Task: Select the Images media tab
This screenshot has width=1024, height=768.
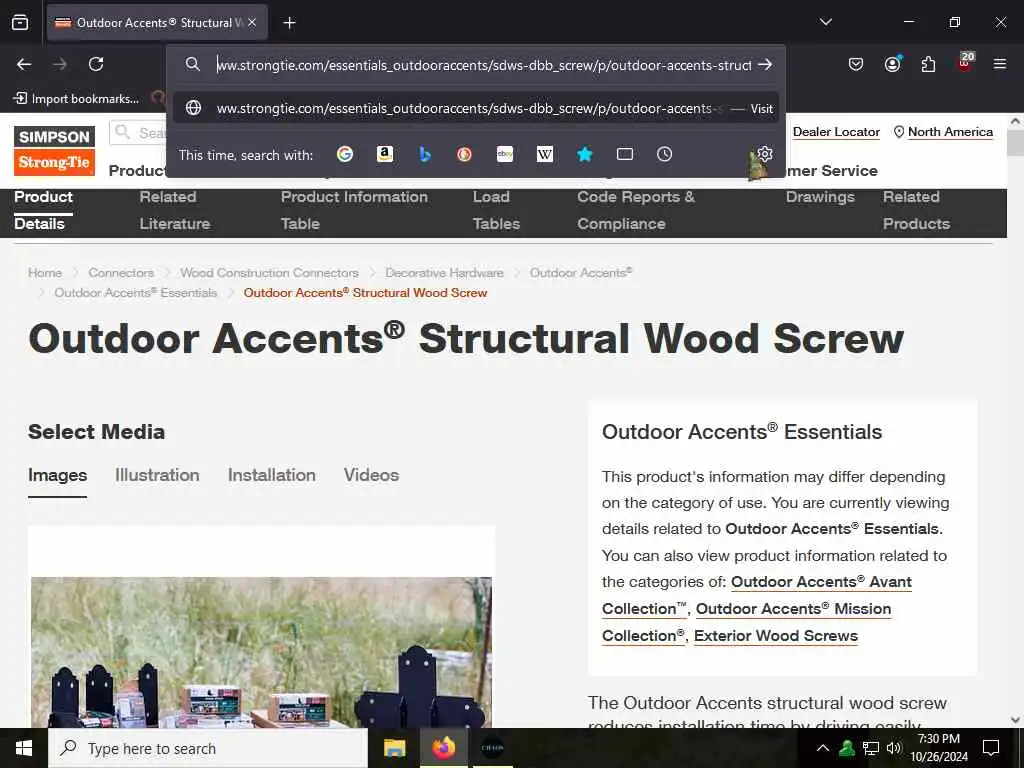Action: pos(57,475)
